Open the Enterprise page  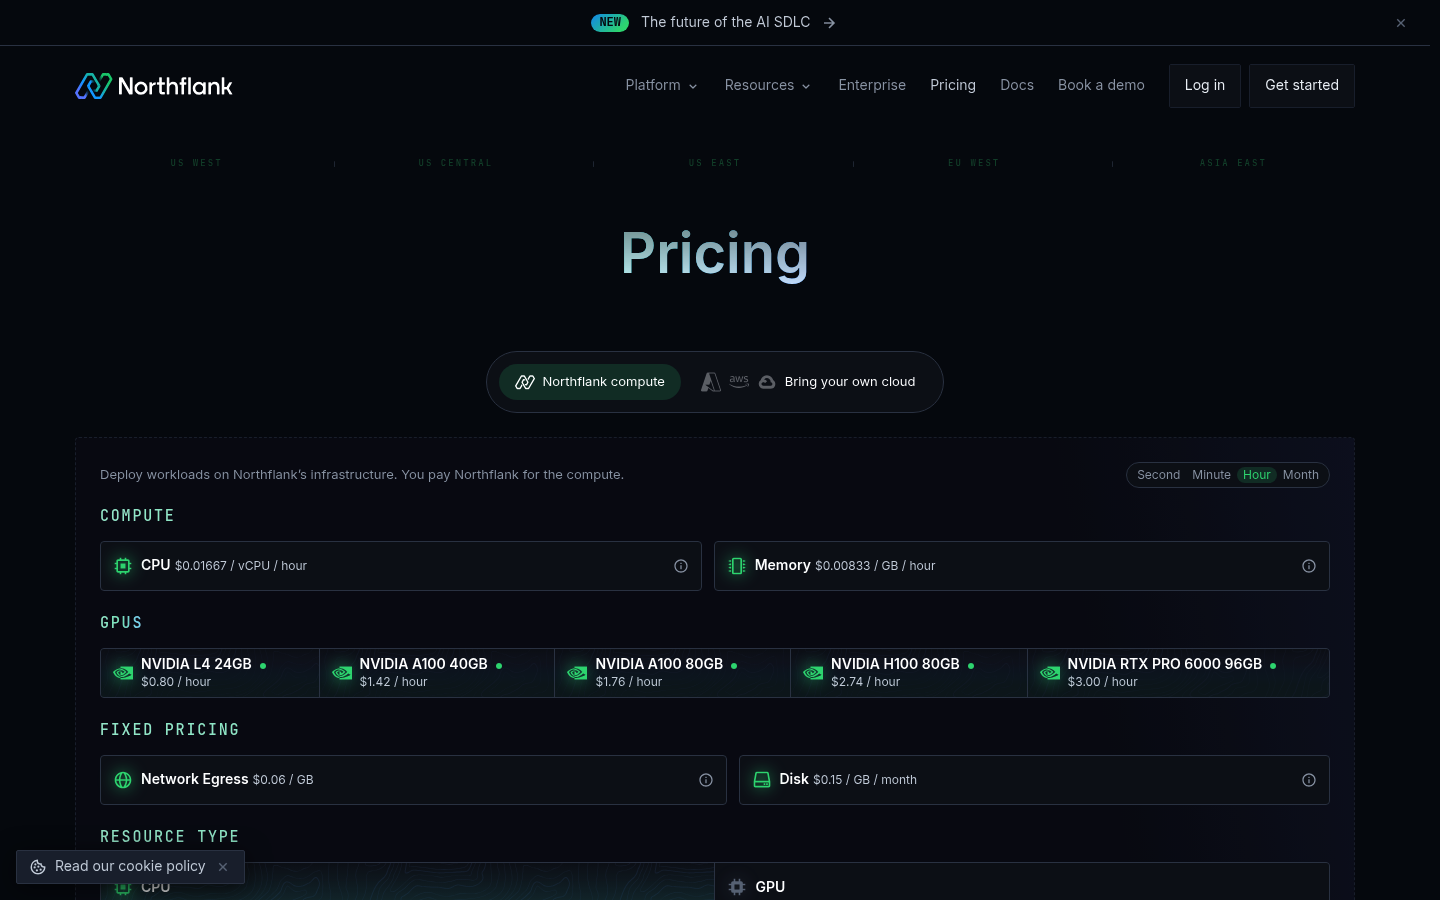(872, 86)
